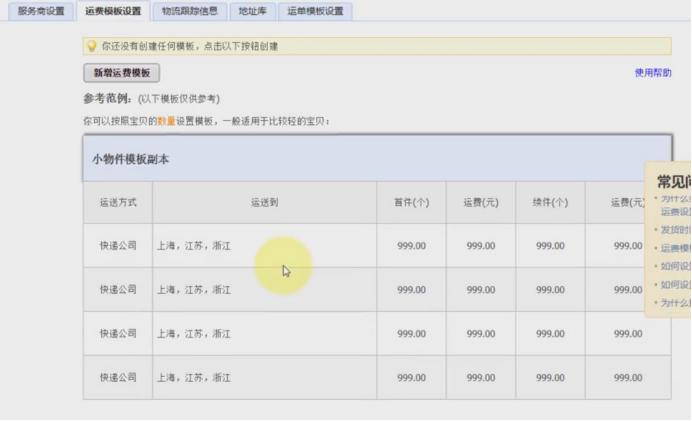
Task: Switch to the 物流跟踪信息 tab
Action: pos(190,11)
